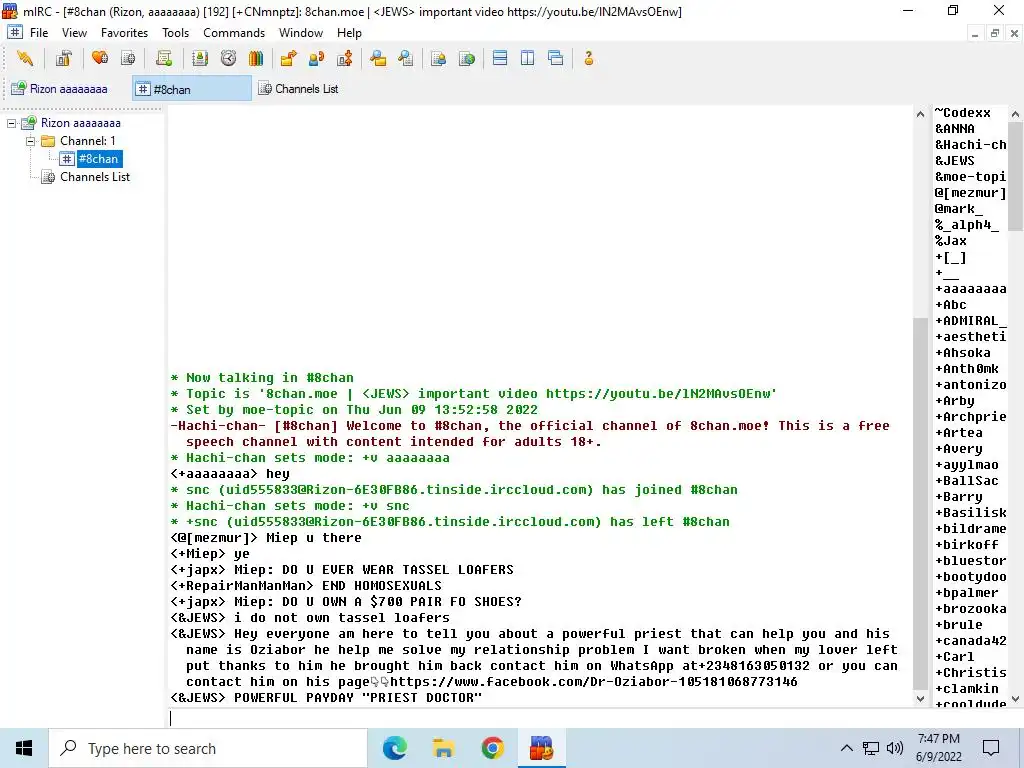Click the channel window icon in menu bar
Screen dimensions: 1024x768
(14, 33)
